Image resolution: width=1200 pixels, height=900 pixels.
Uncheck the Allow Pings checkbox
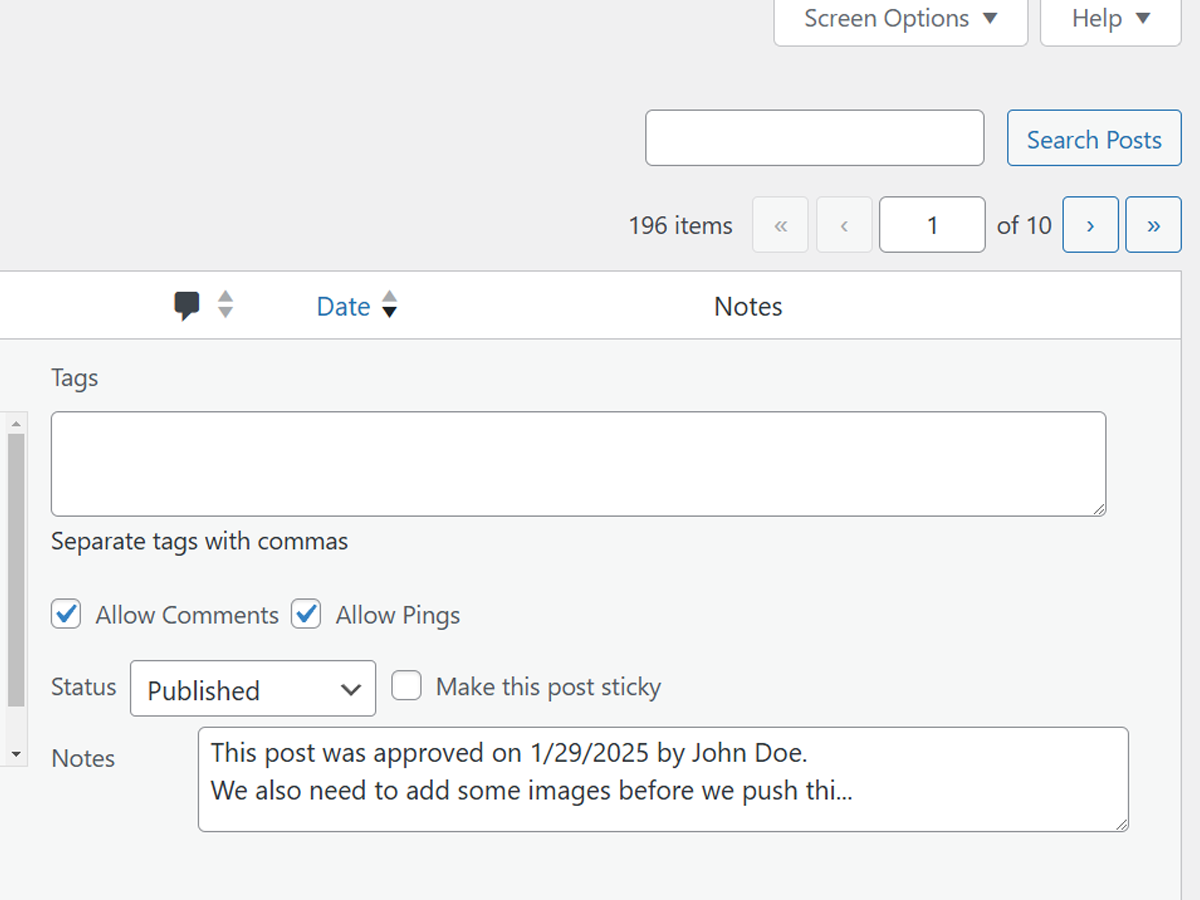[x=306, y=614]
